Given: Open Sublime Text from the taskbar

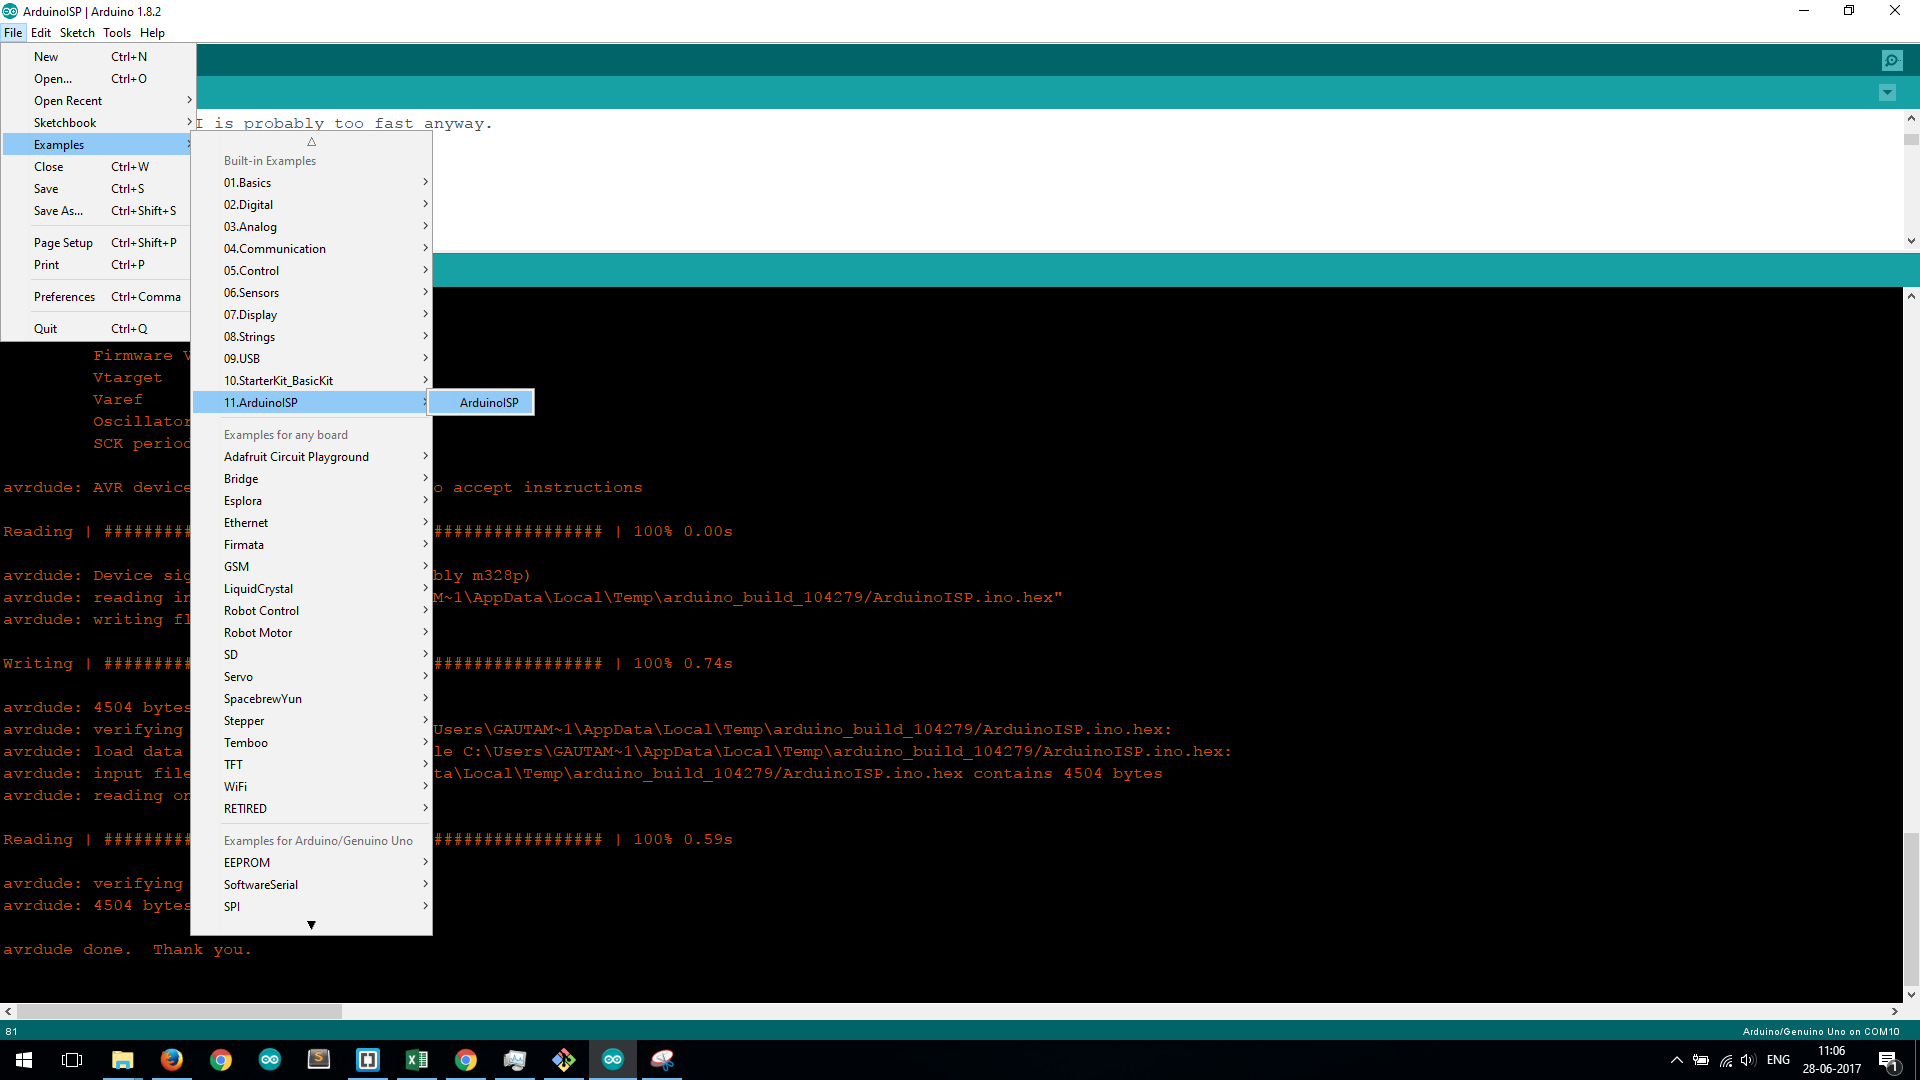Looking at the screenshot, I should [319, 1060].
